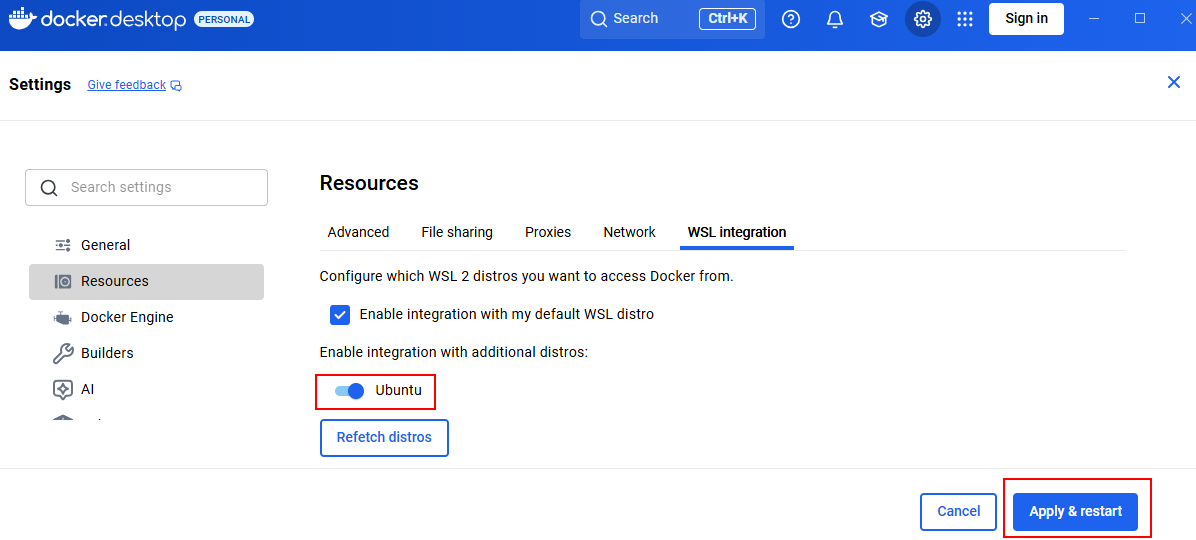Click the Ubuntu distro label
The image size is (1196, 540).
point(398,391)
